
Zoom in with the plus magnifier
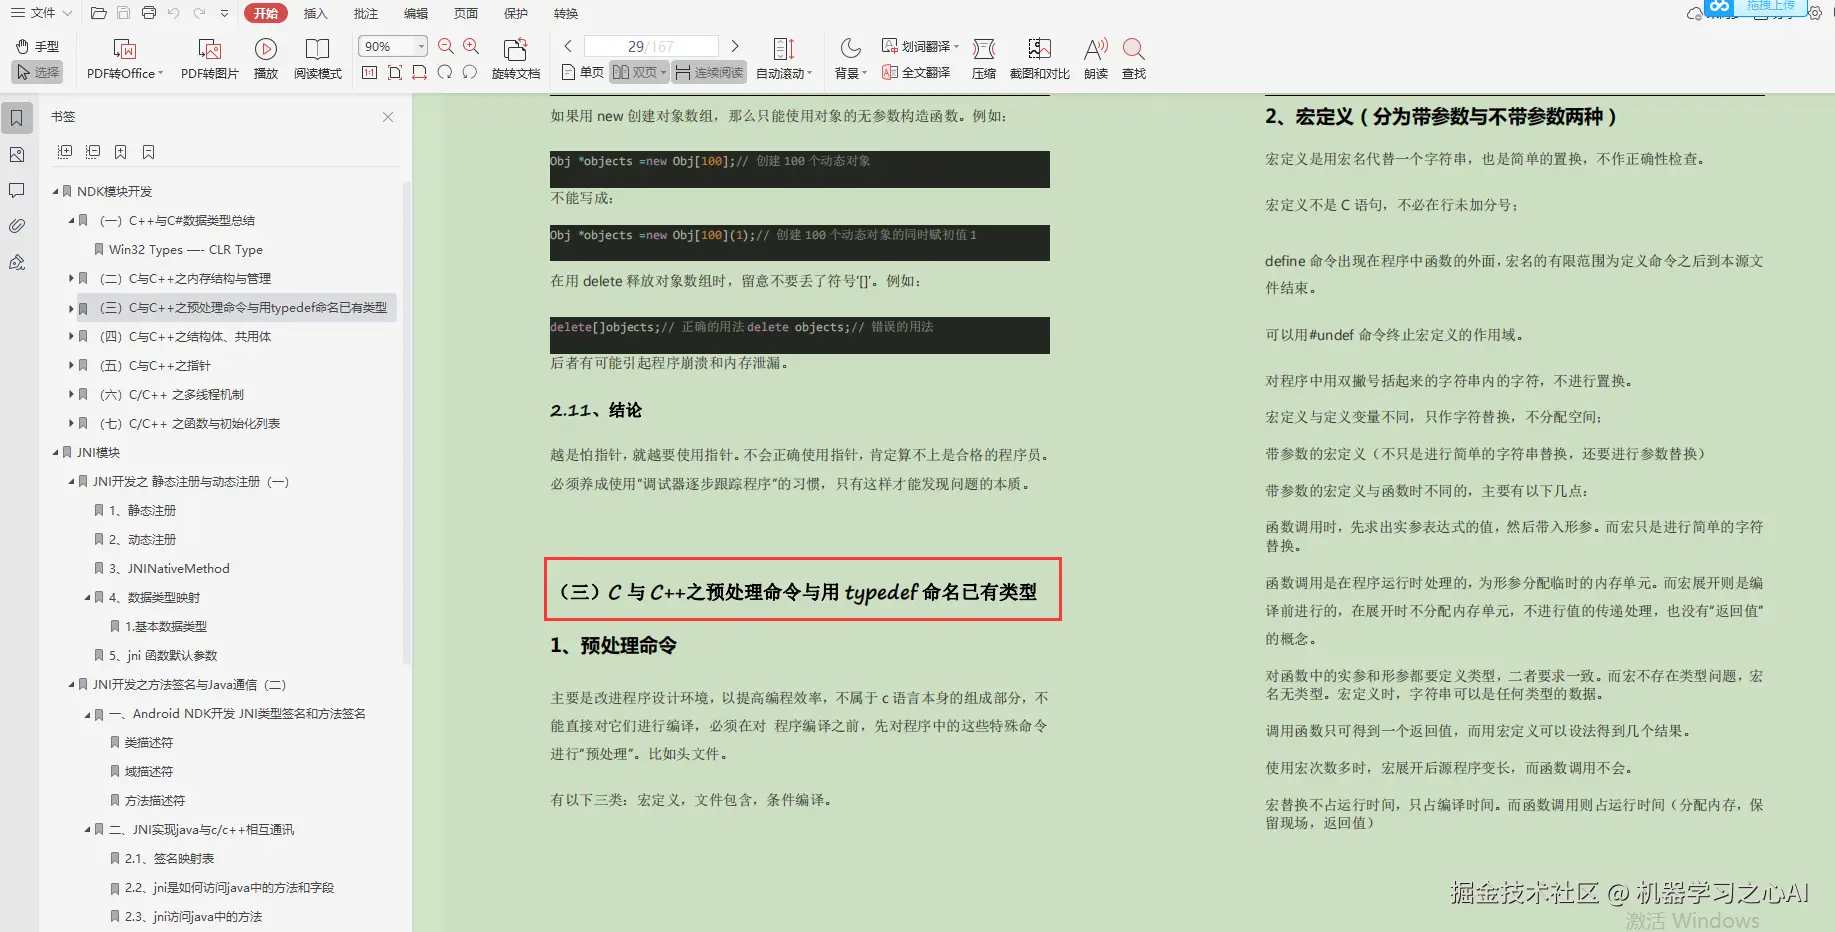pos(471,46)
